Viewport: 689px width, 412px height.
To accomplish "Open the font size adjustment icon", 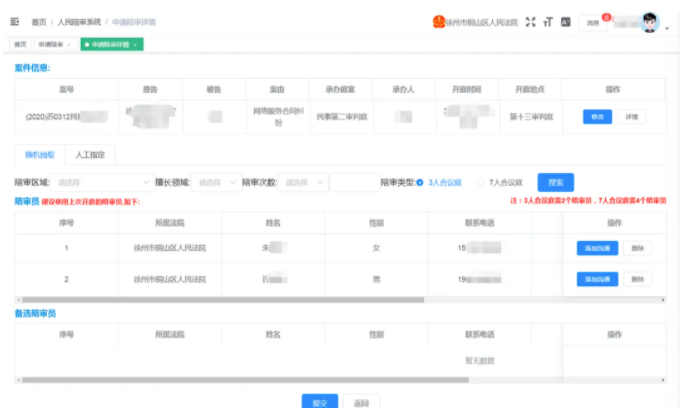I will [x=548, y=21].
